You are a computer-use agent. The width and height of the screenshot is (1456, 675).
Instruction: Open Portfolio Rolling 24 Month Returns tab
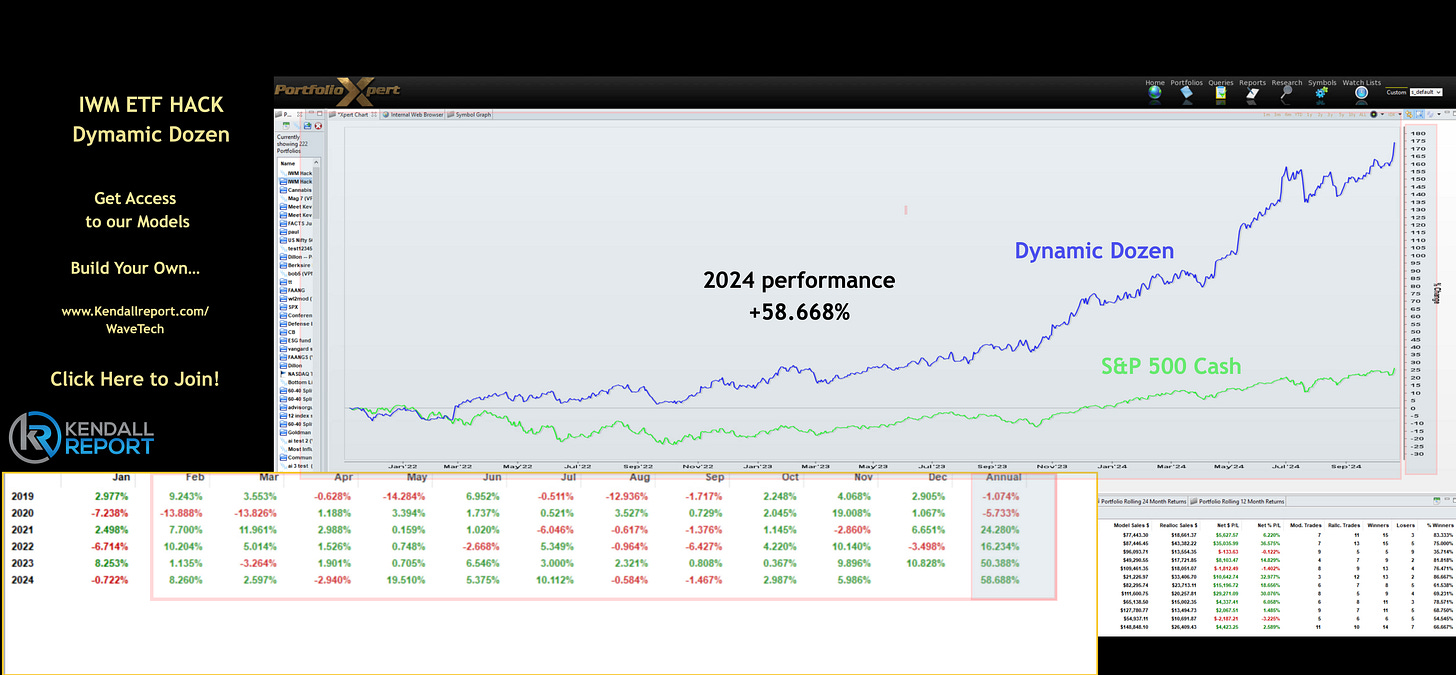(x=1143, y=501)
